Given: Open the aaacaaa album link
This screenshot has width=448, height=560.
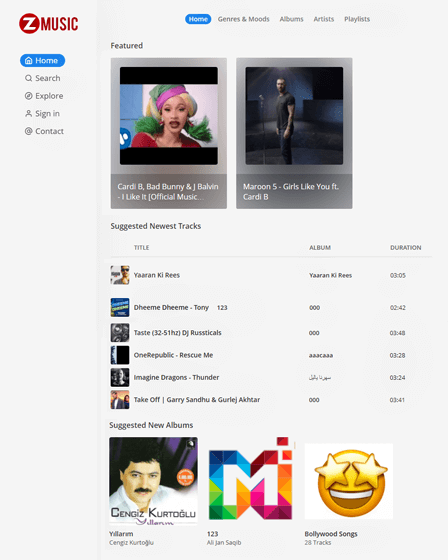Looking at the screenshot, I should pos(321,355).
